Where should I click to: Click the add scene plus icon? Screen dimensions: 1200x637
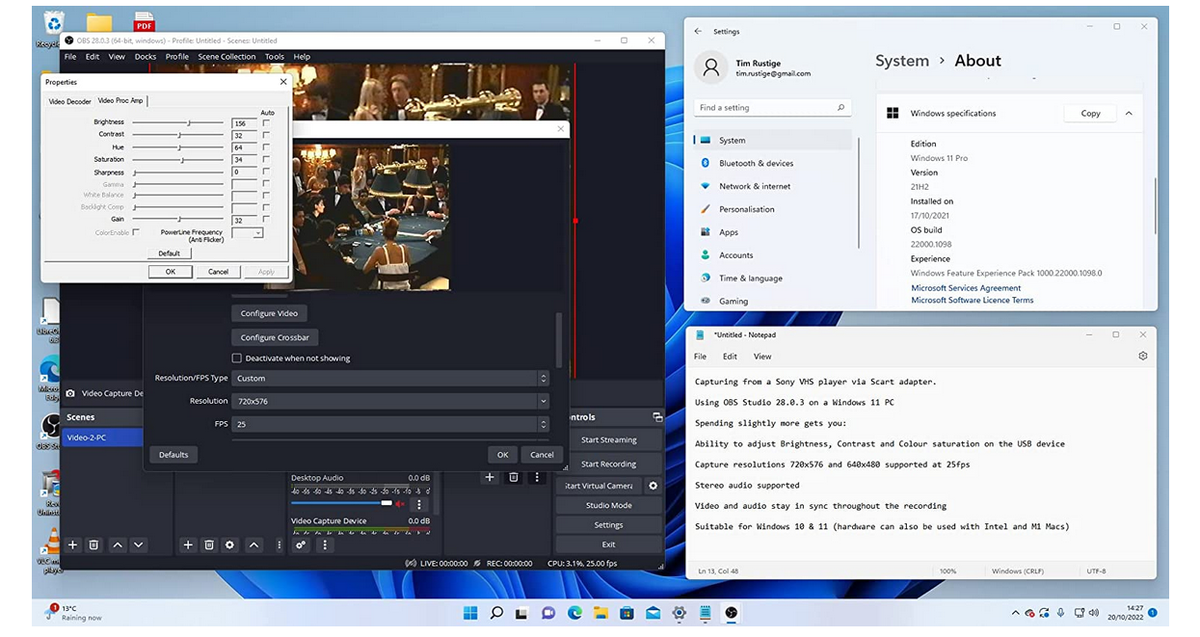73,545
